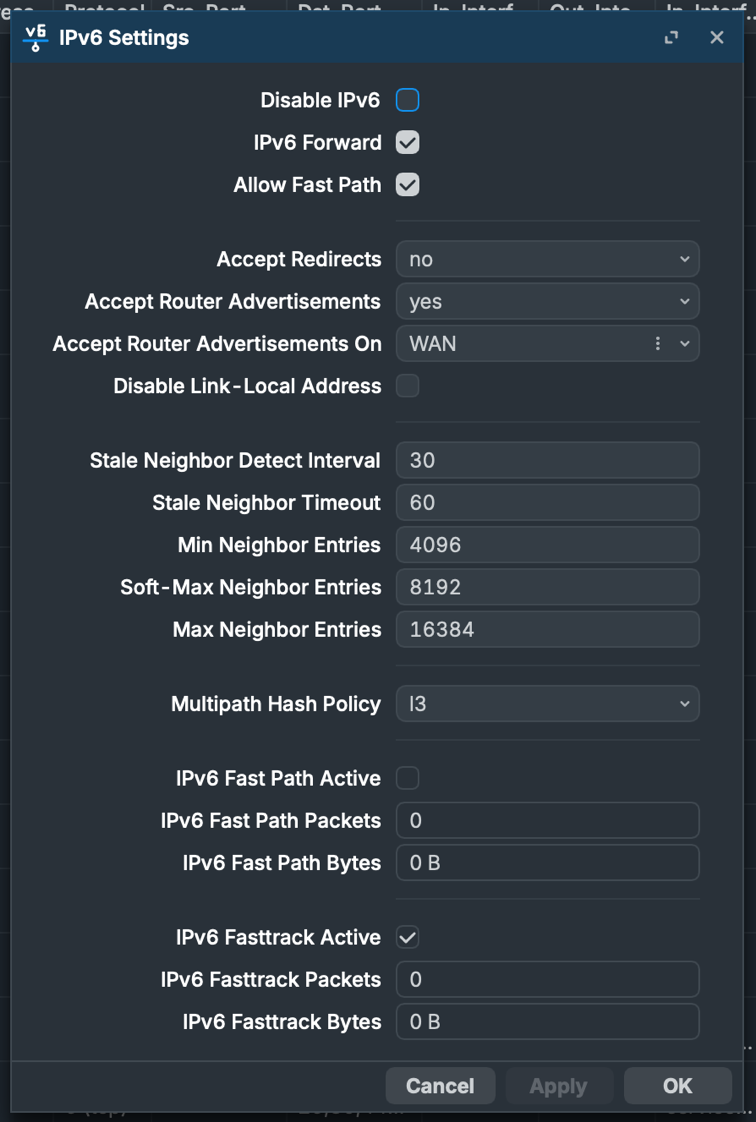Open the Accept Redirects dropdown

(x=548, y=260)
